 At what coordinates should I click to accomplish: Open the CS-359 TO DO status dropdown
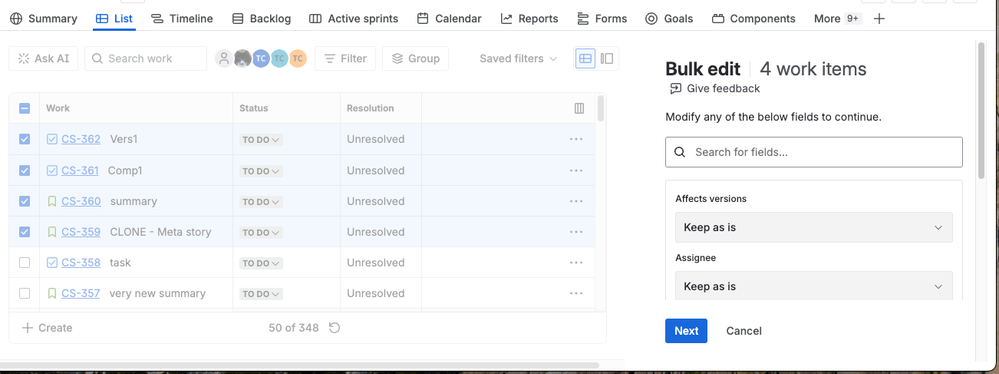(x=261, y=233)
